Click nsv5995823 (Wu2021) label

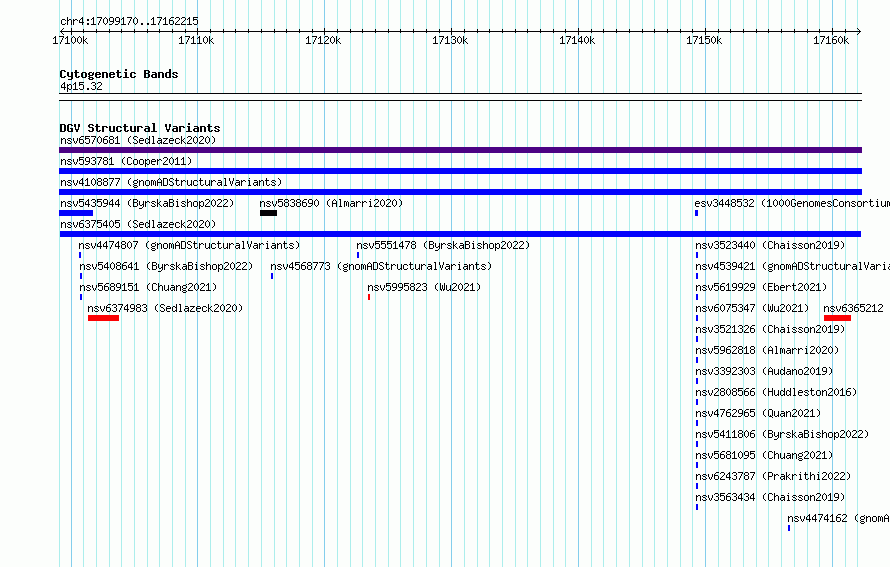coord(424,287)
